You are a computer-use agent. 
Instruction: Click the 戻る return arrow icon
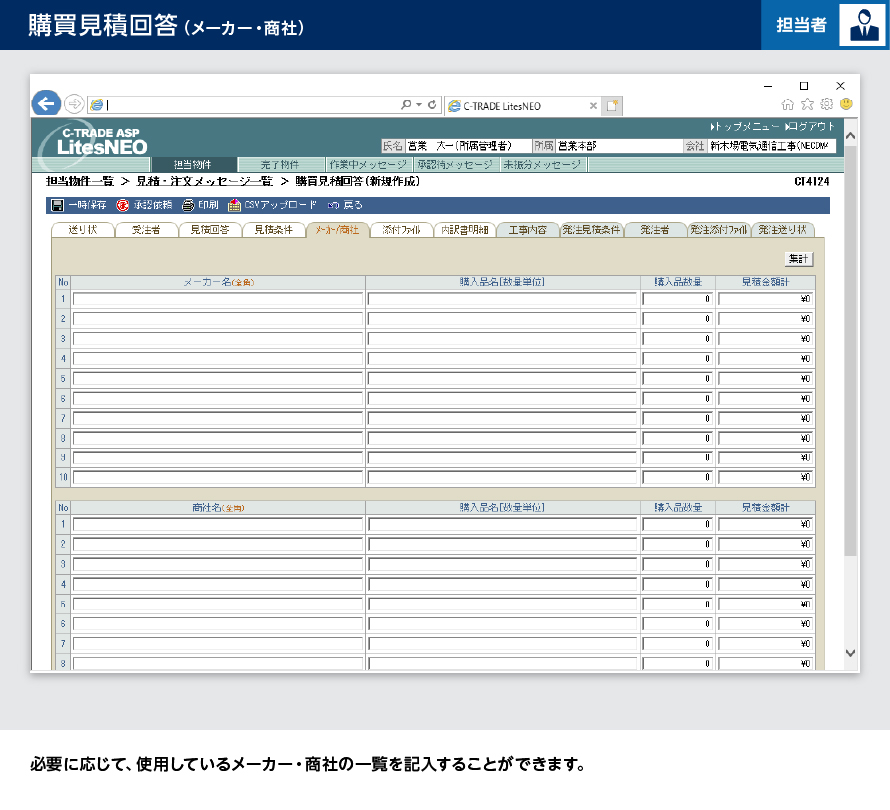point(332,205)
